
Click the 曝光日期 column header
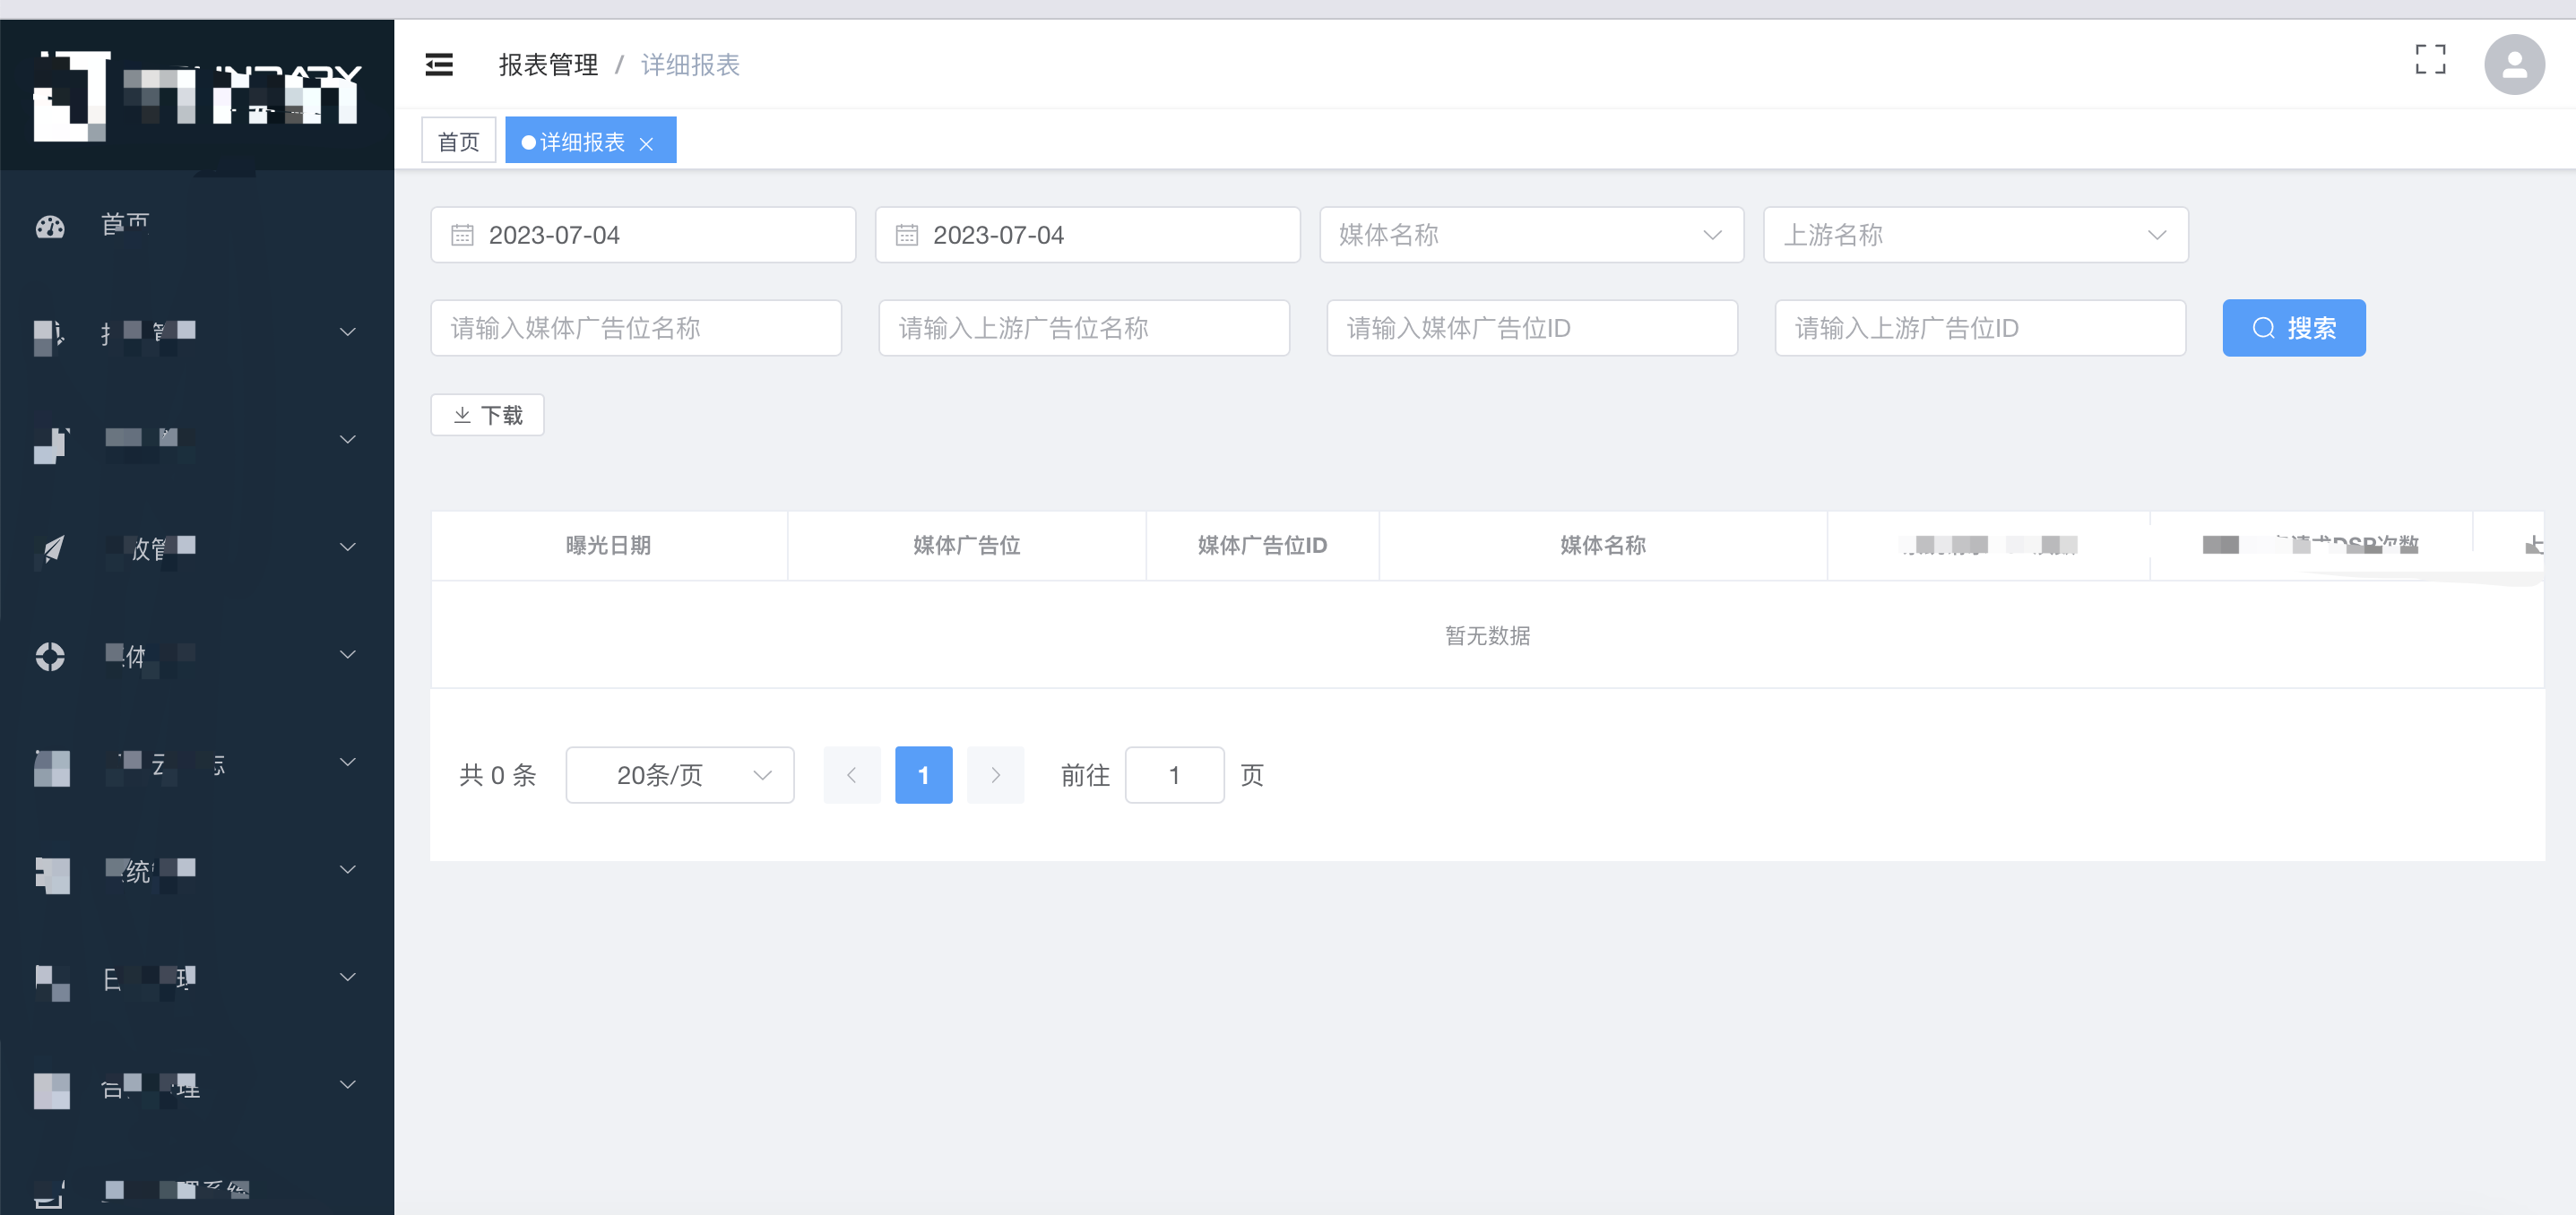[x=609, y=545]
